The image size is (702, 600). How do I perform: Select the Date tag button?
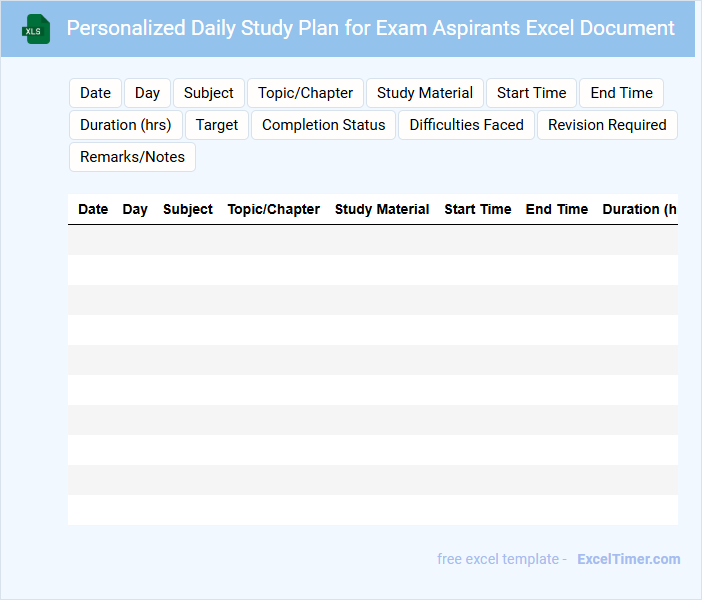(x=95, y=93)
